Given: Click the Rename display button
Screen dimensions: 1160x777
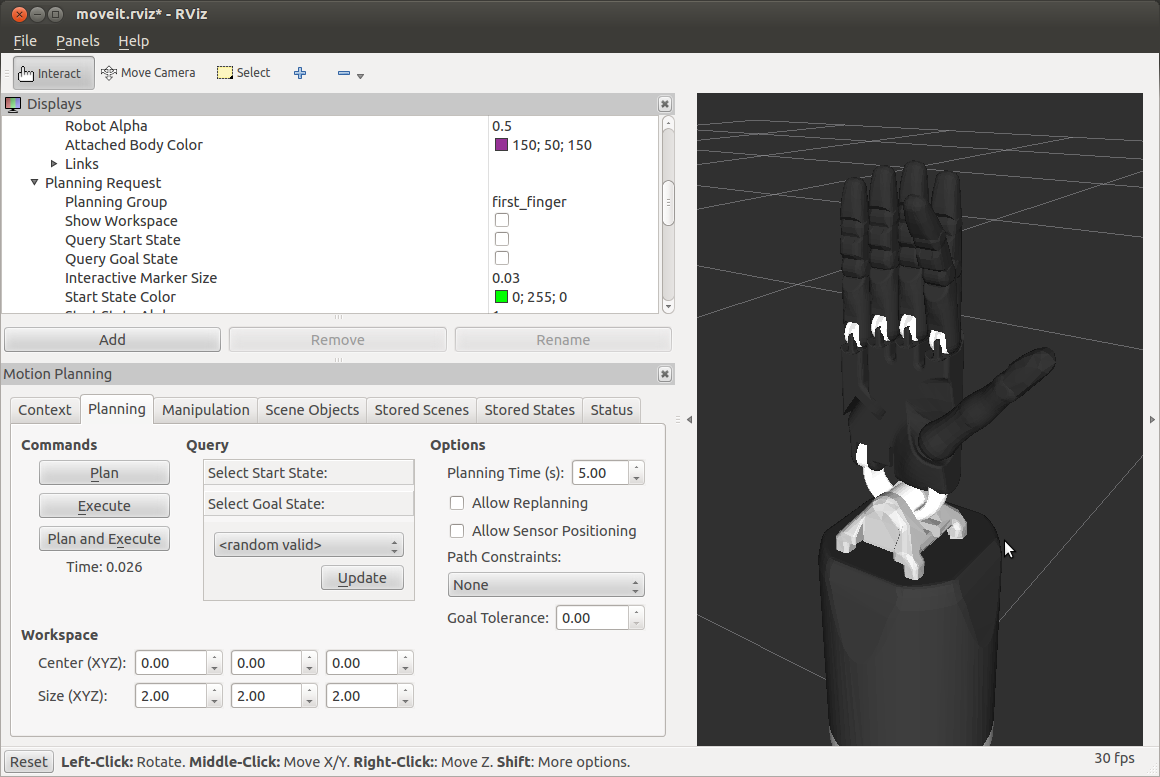Looking at the screenshot, I should (563, 340).
